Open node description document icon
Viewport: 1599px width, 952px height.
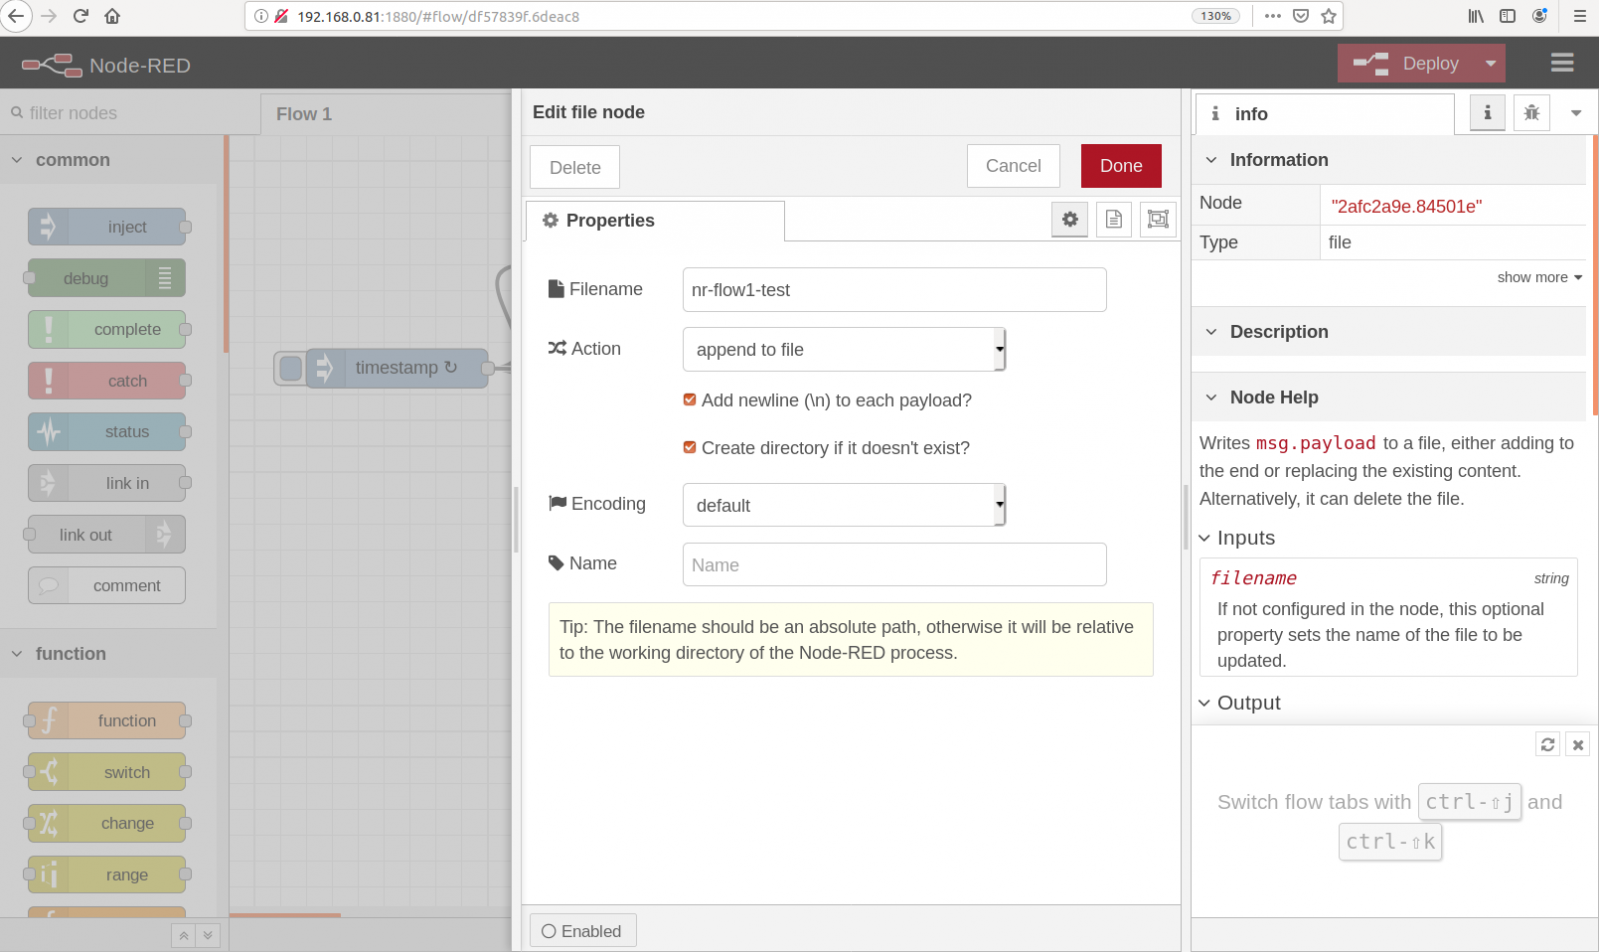coord(1113,219)
